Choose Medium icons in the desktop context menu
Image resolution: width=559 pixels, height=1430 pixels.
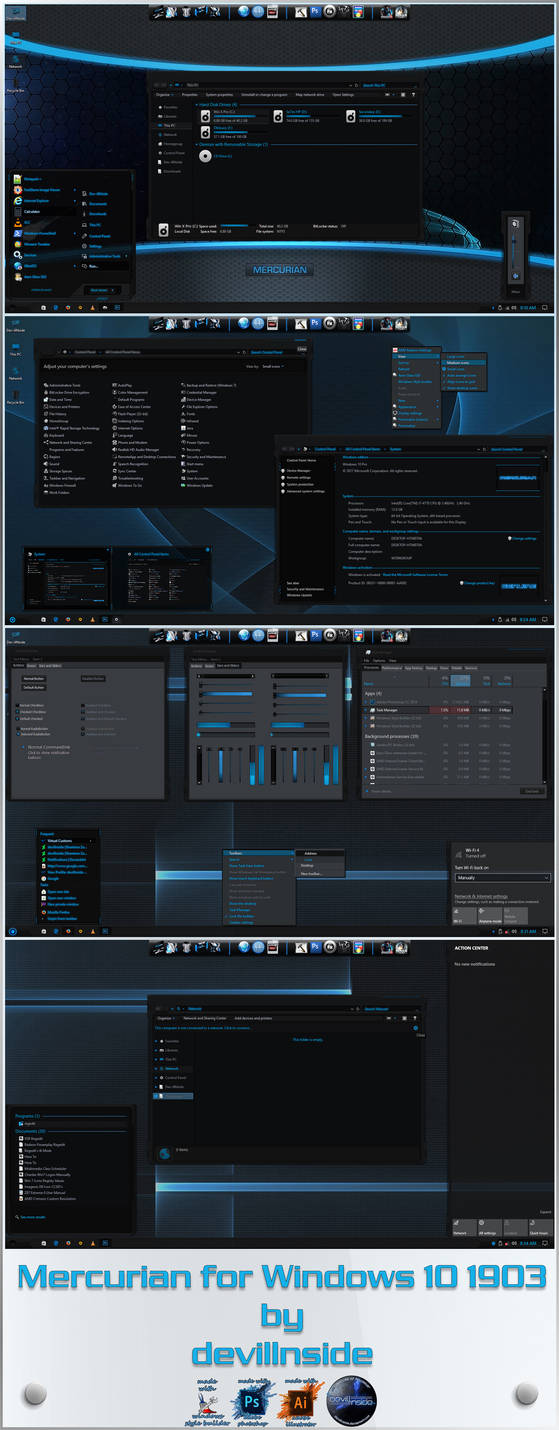[456, 362]
